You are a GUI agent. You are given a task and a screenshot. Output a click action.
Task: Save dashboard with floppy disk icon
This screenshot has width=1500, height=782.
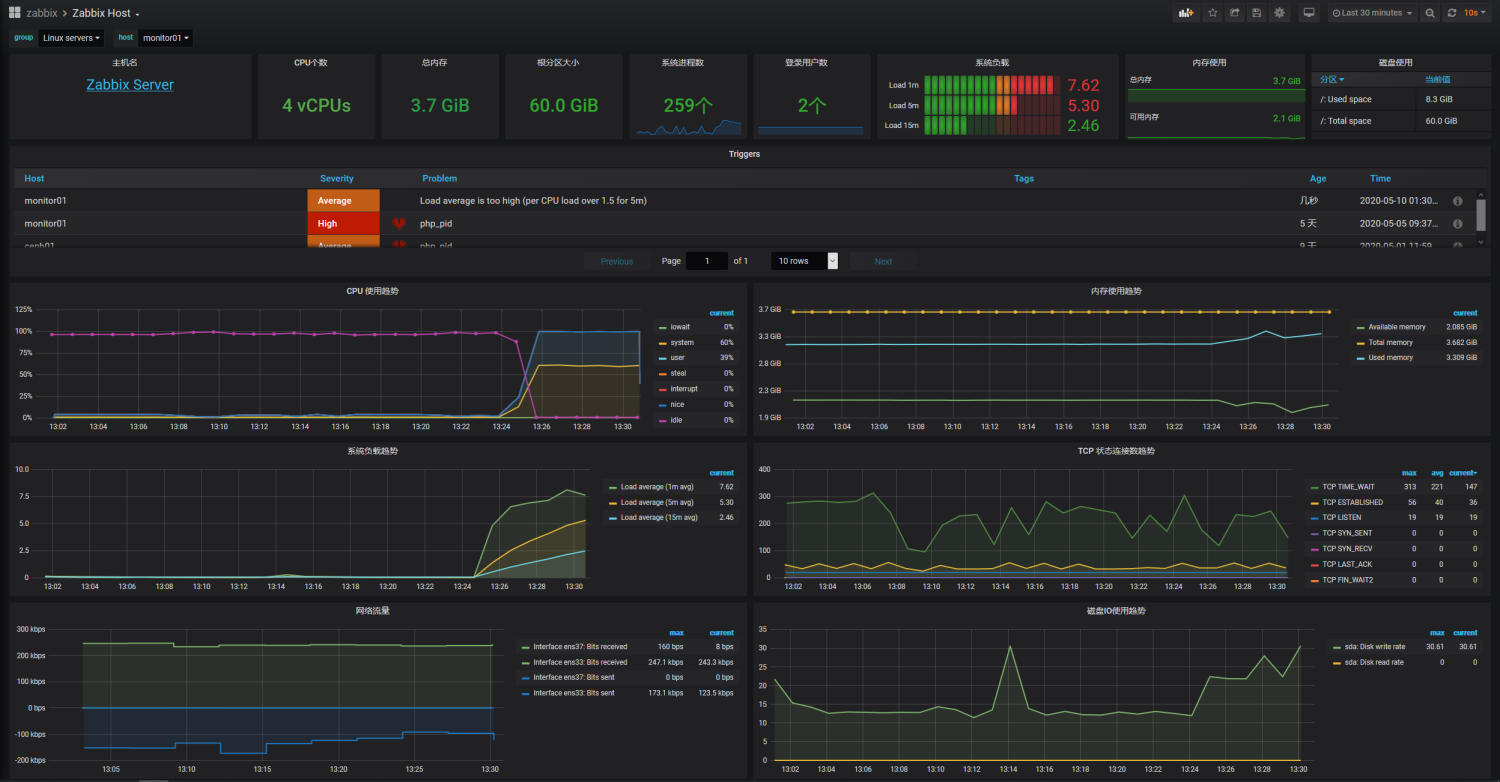[x=1257, y=13]
